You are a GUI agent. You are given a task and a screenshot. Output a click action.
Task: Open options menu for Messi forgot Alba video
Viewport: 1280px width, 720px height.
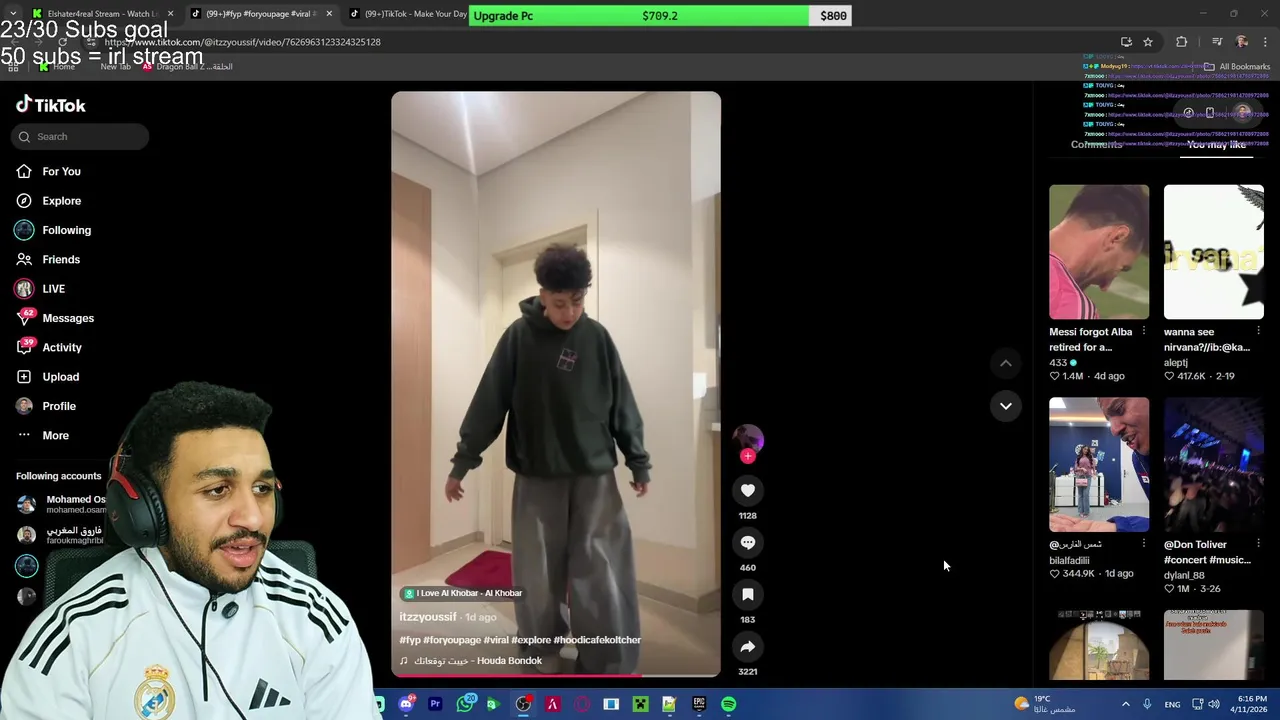[x=1144, y=331]
